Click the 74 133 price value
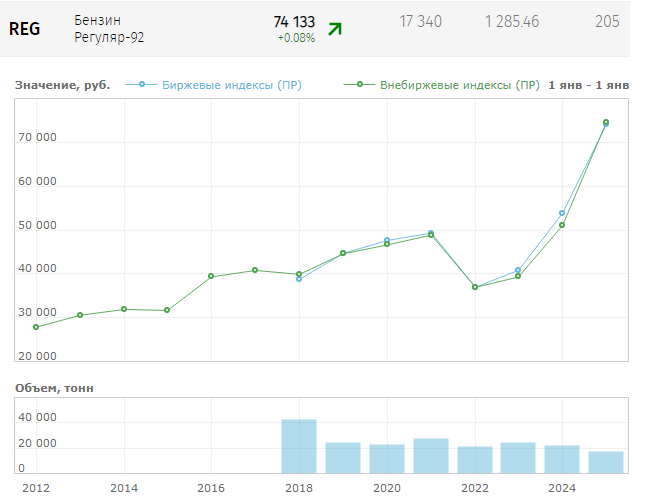Screen dimensions: 648x500 point(294,21)
